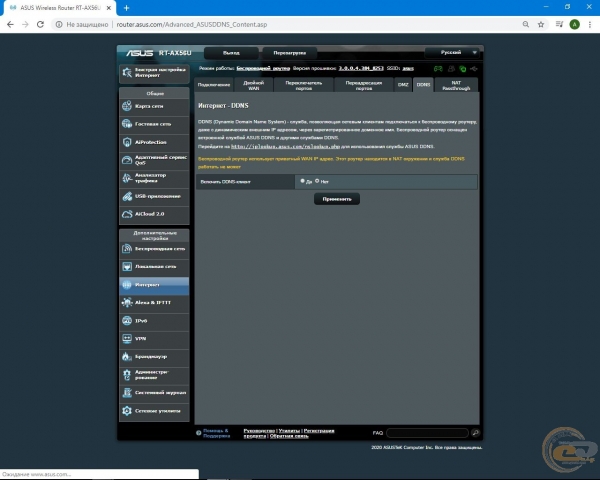Open Traffic Analyzer (Анализатор трафика)
The width and height of the screenshot is (600, 480).
click(154, 178)
